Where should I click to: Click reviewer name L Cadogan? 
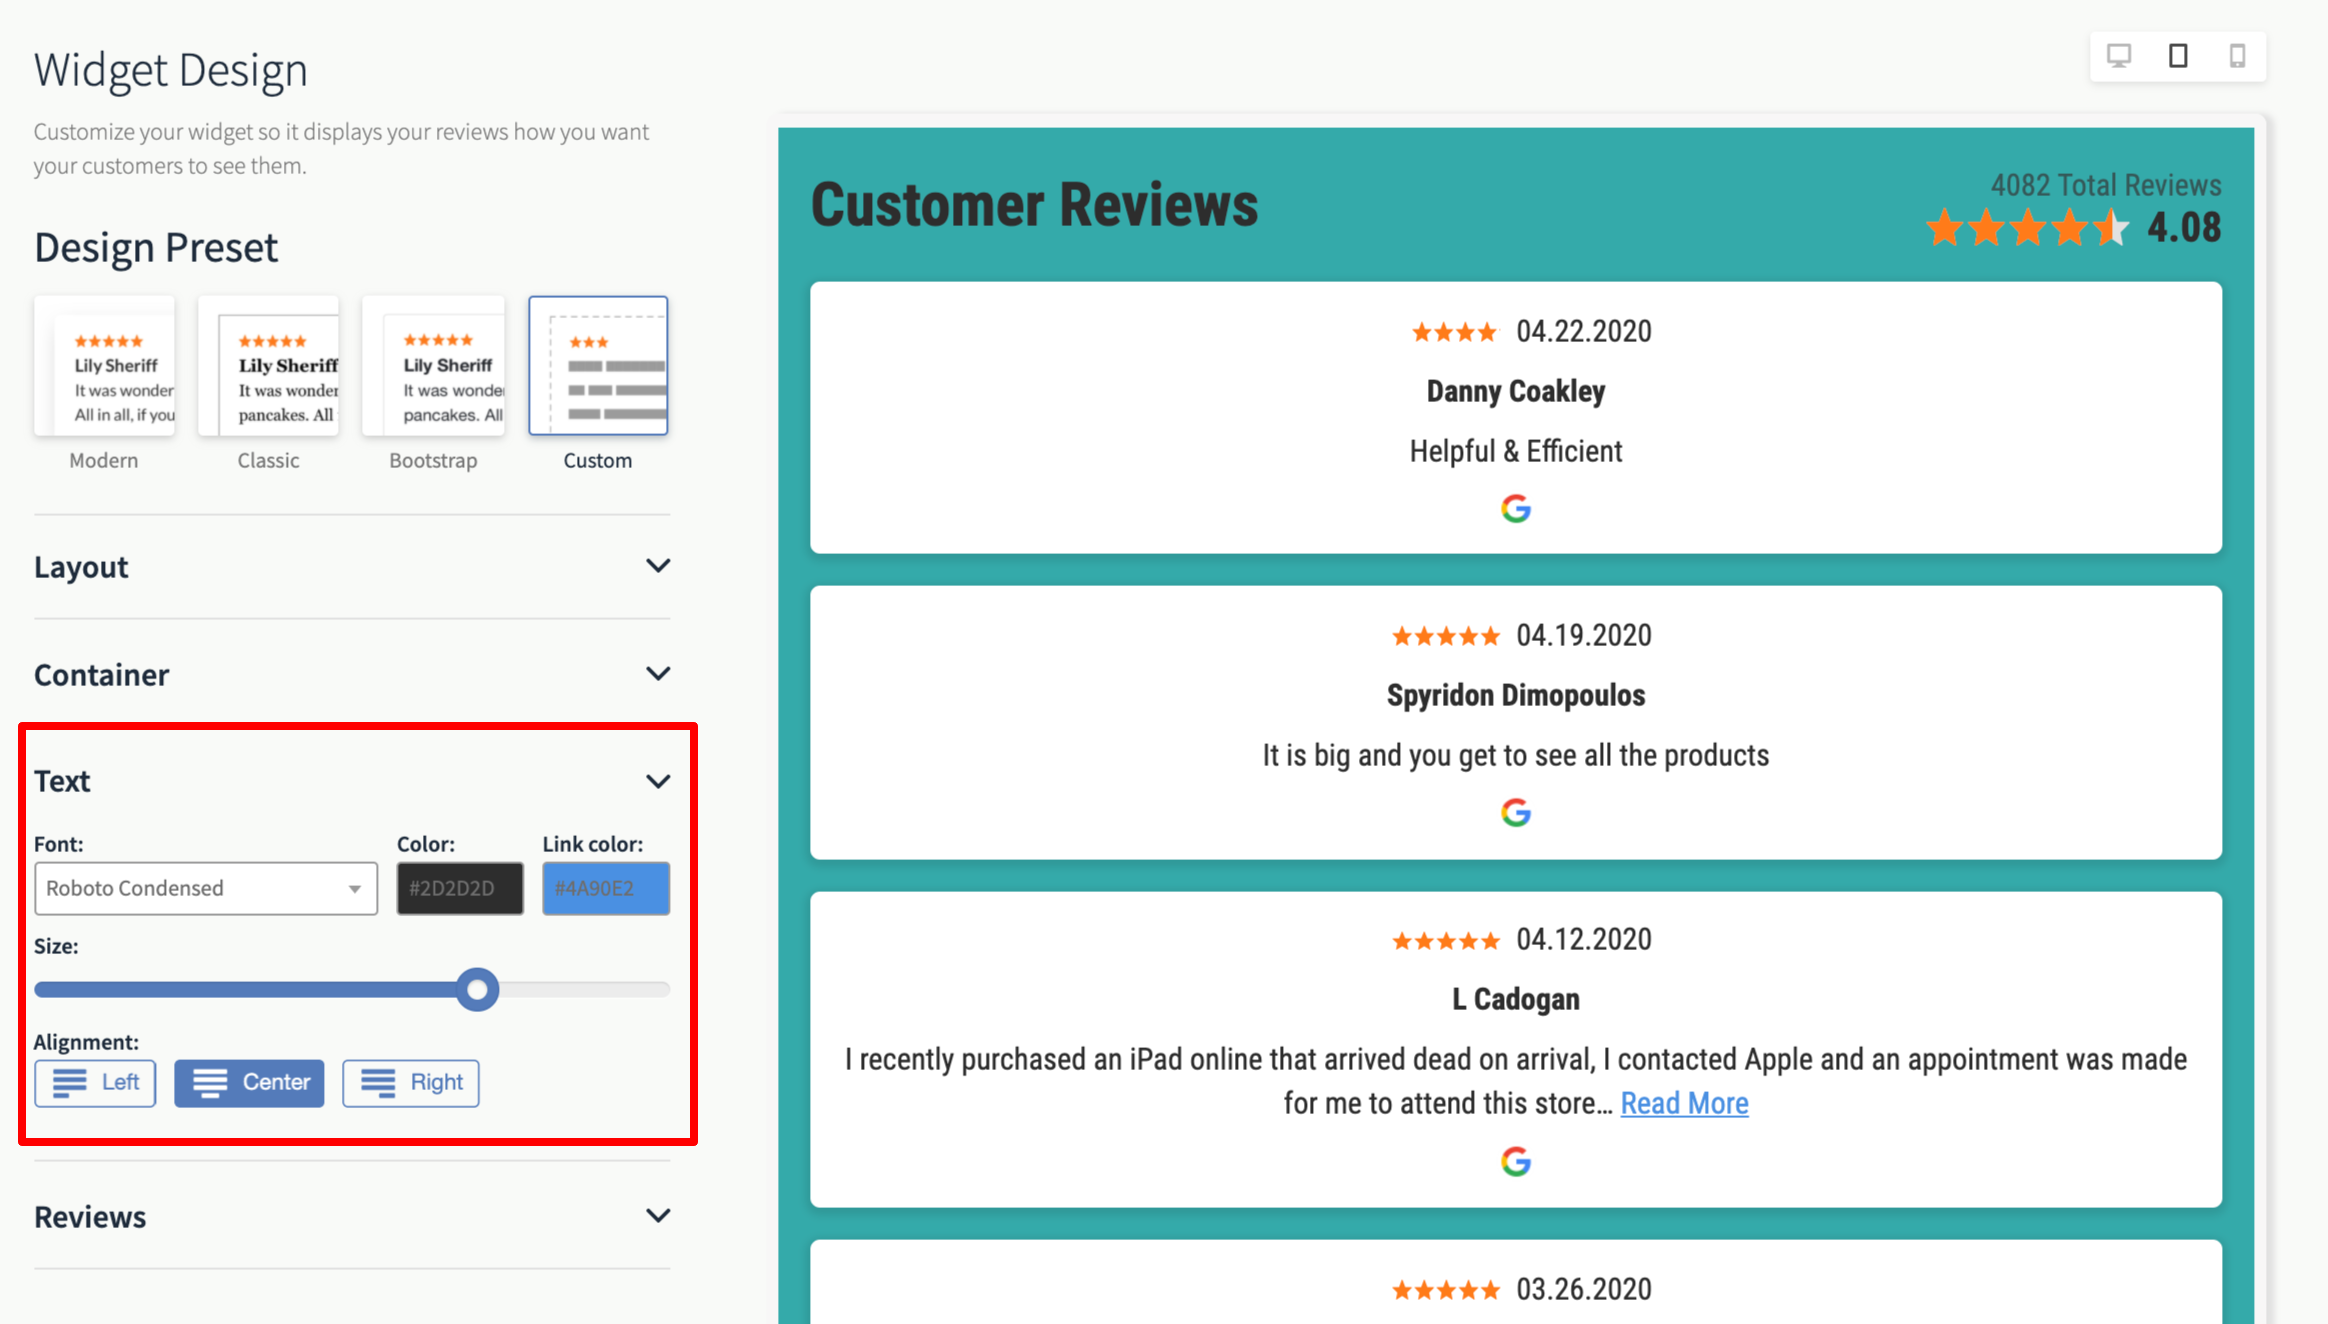coord(1515,999)
